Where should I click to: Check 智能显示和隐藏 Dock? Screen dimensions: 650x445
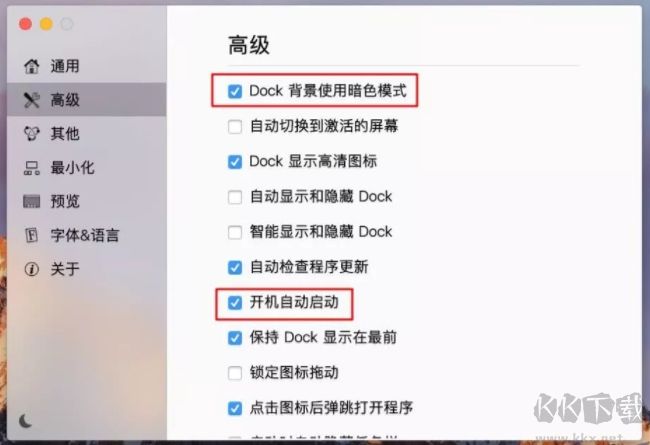235,231
